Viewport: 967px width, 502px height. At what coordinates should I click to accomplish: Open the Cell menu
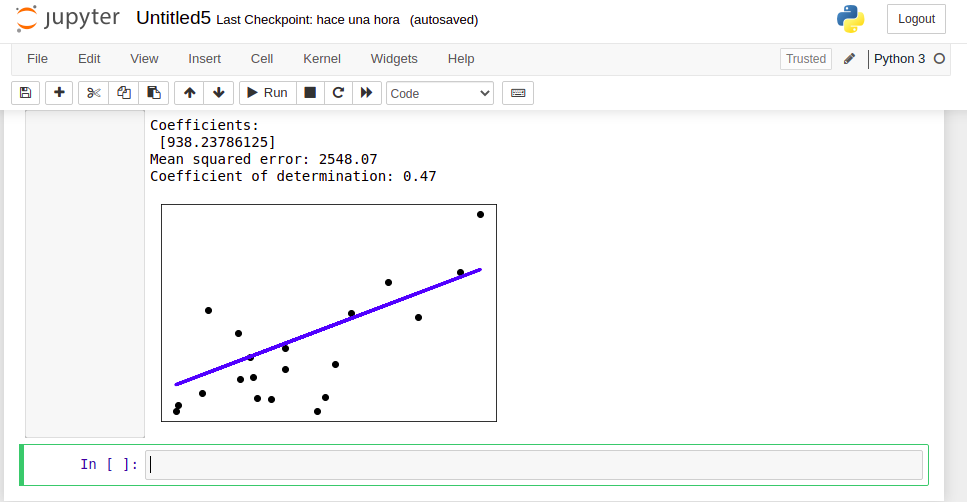262,59
